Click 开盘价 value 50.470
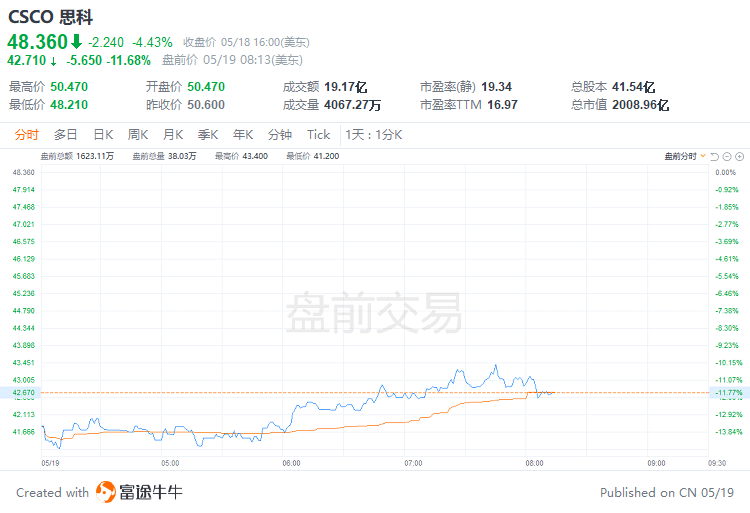The image size is (750, 513). [x=206, y=87]
